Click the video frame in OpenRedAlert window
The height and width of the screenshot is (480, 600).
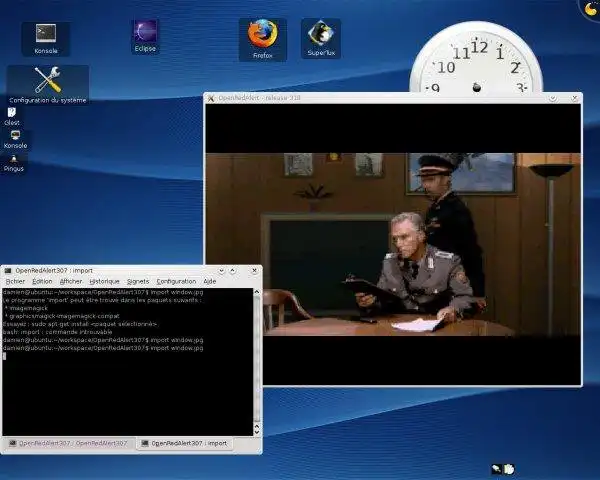click(393, 244)
